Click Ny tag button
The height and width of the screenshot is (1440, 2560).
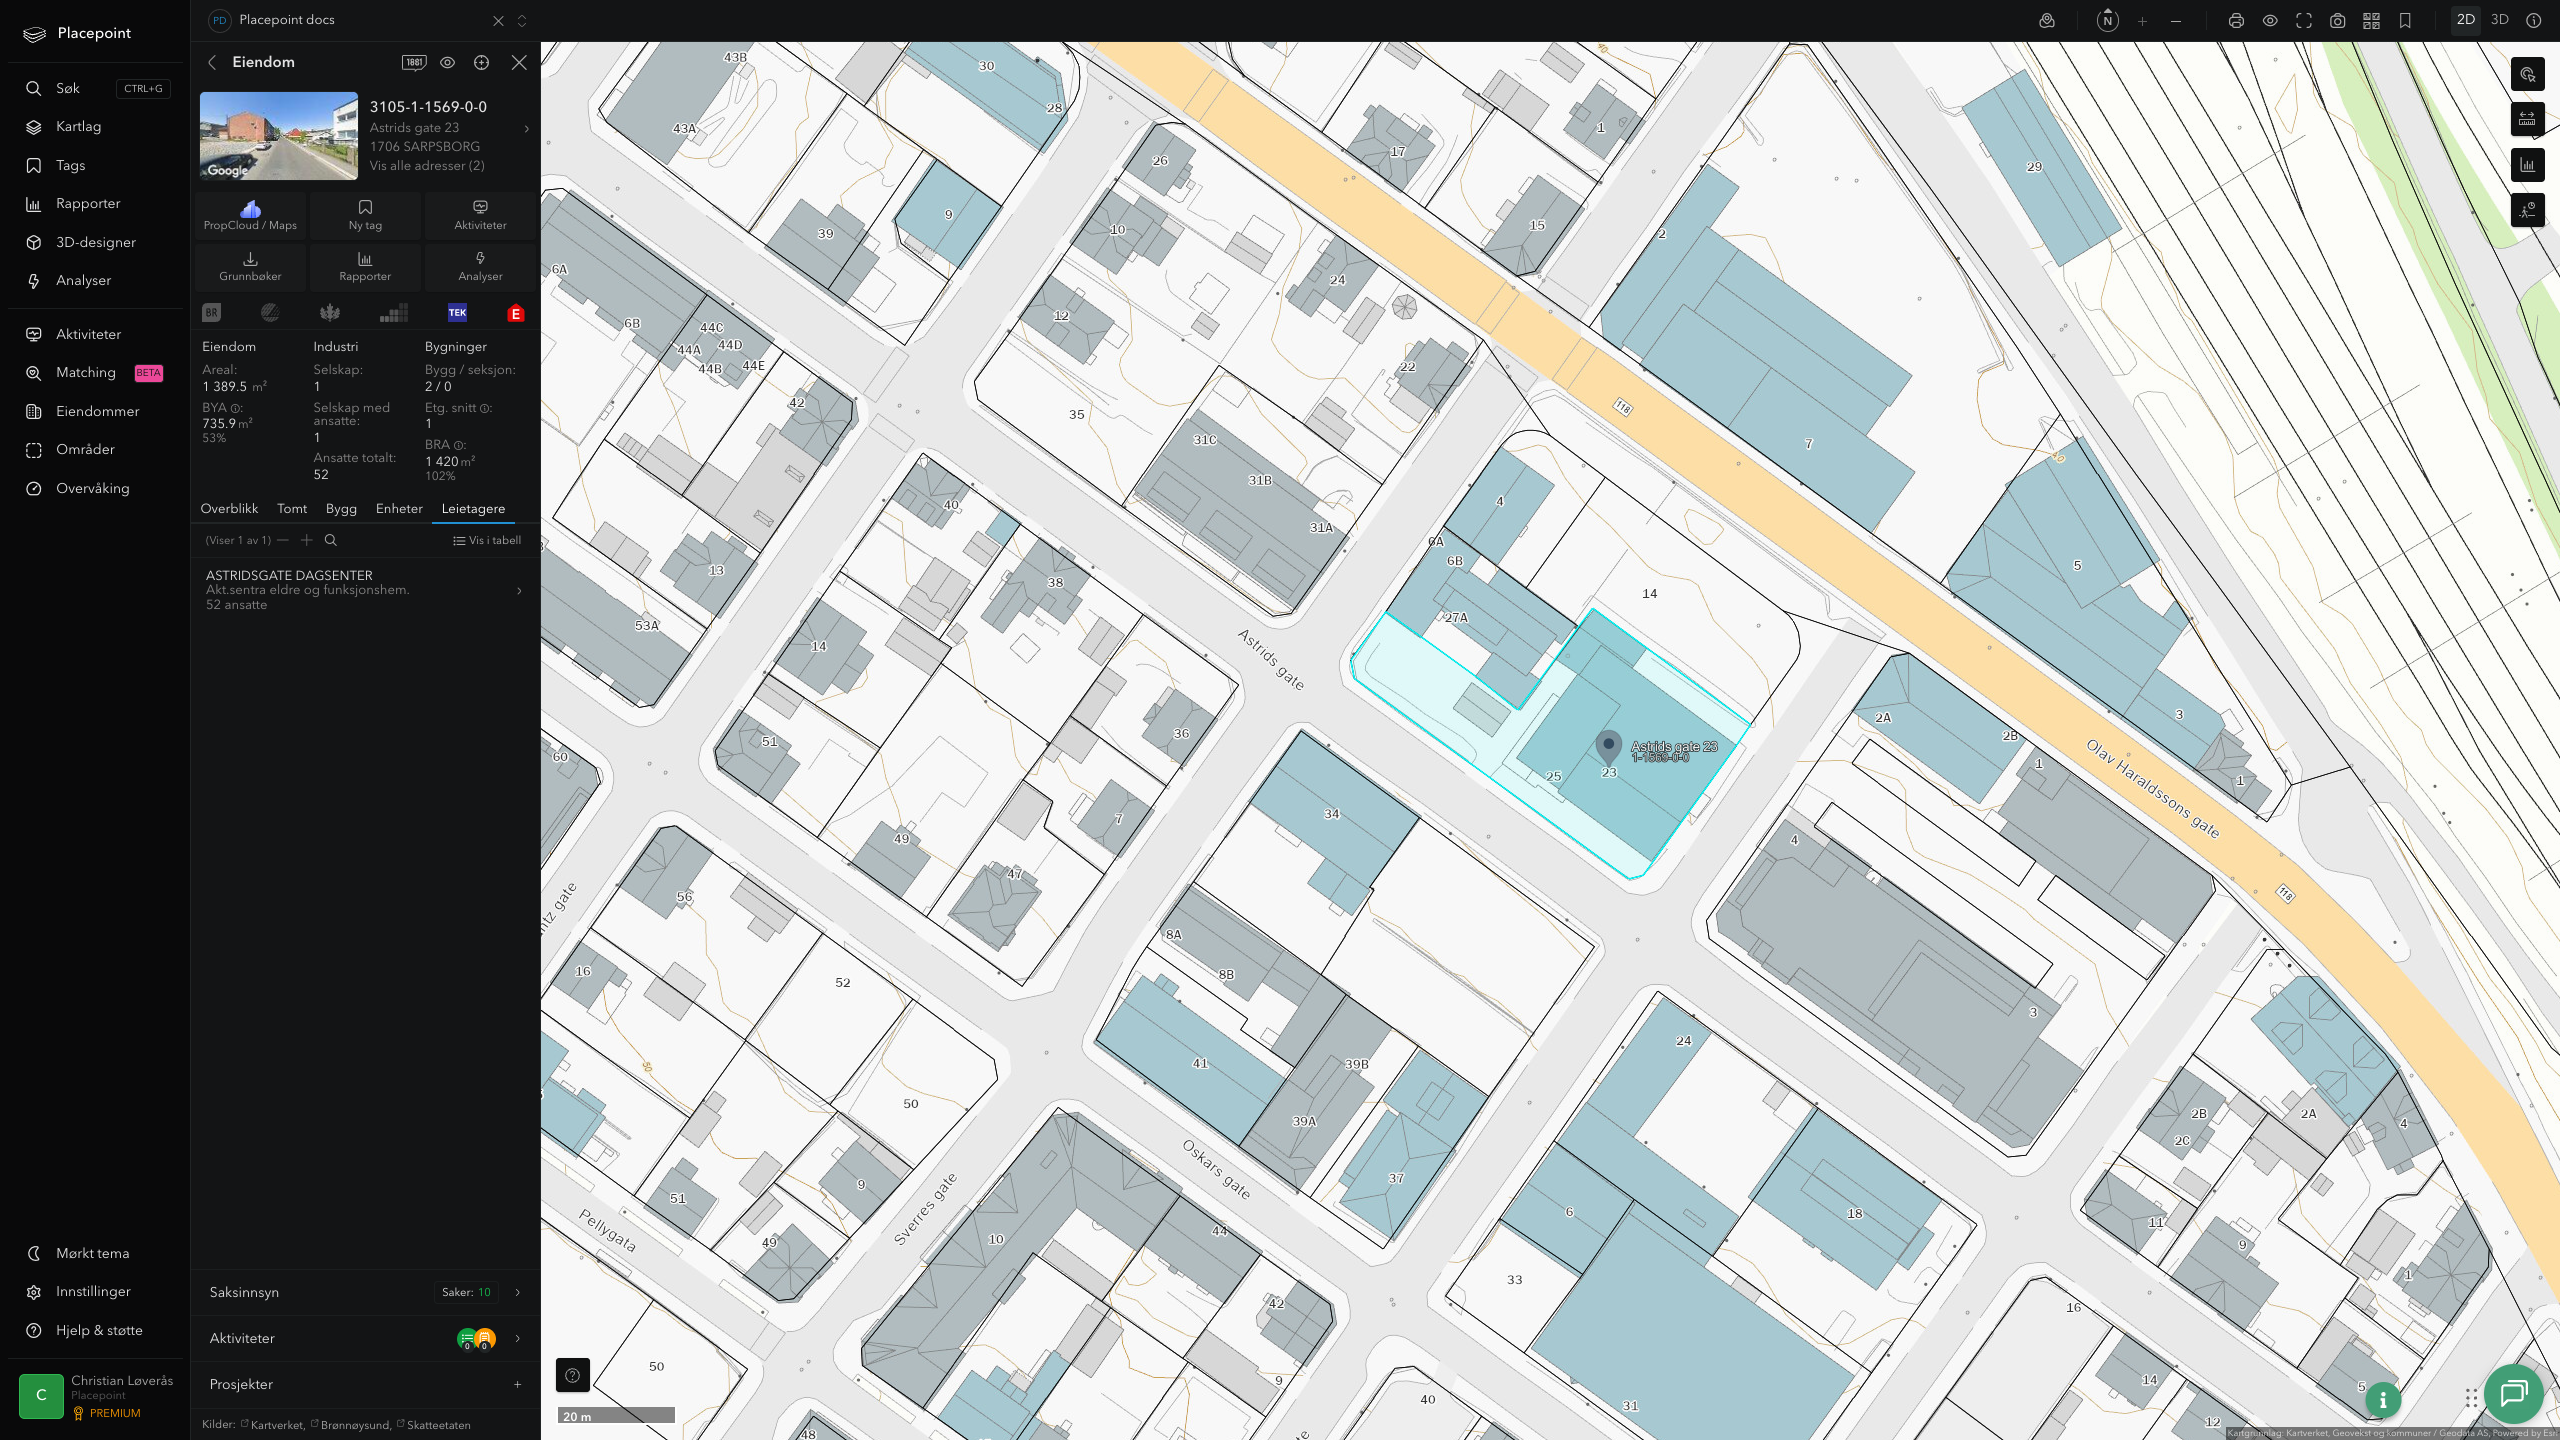[x=365, y=215]
